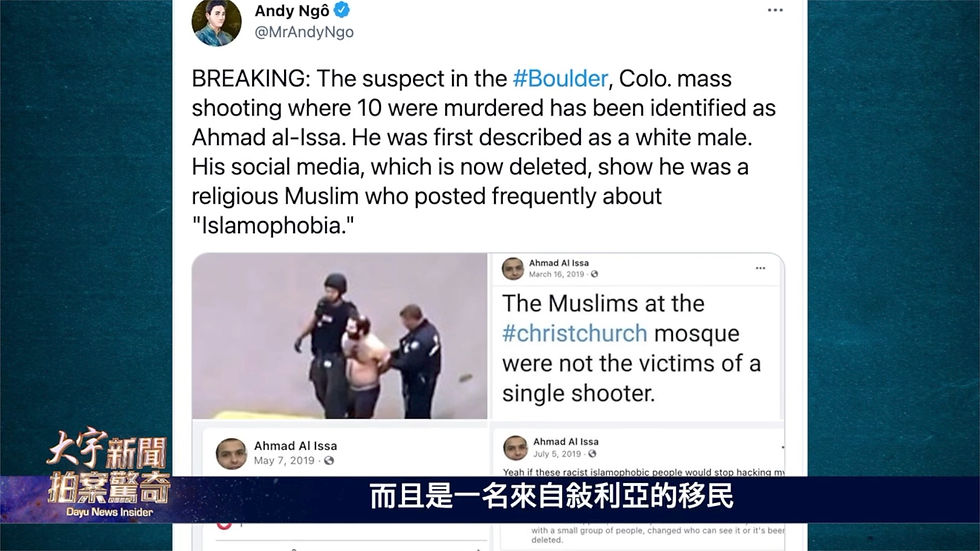Click Andy Ngô's profile avatar
This screenshot has width=980, height=551.
coord(216,22)
